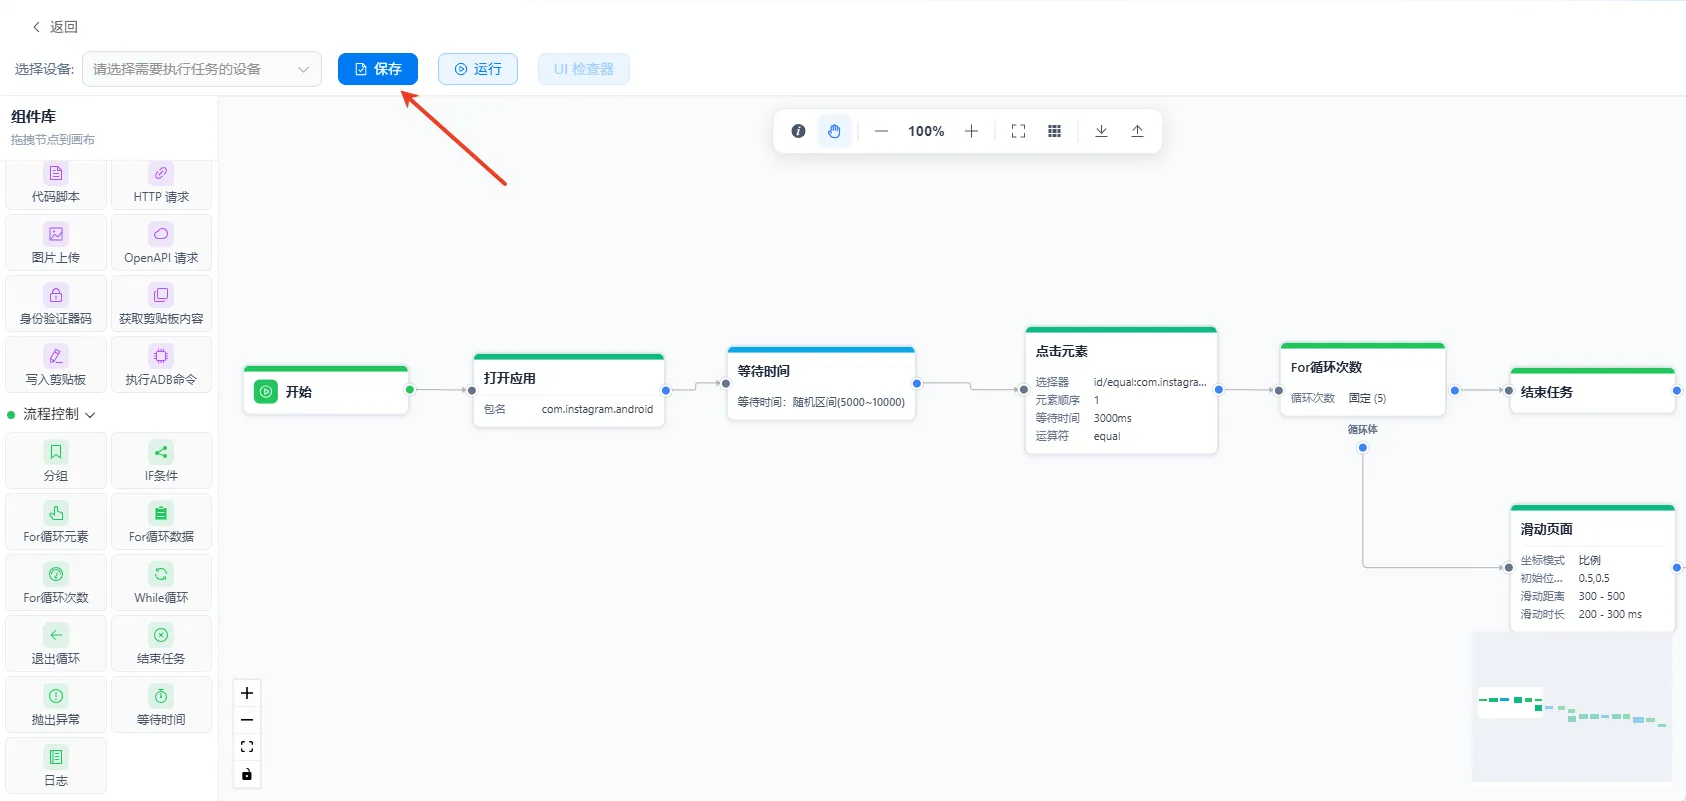
Task: Click the 运行 button
Action: point(478,69)
